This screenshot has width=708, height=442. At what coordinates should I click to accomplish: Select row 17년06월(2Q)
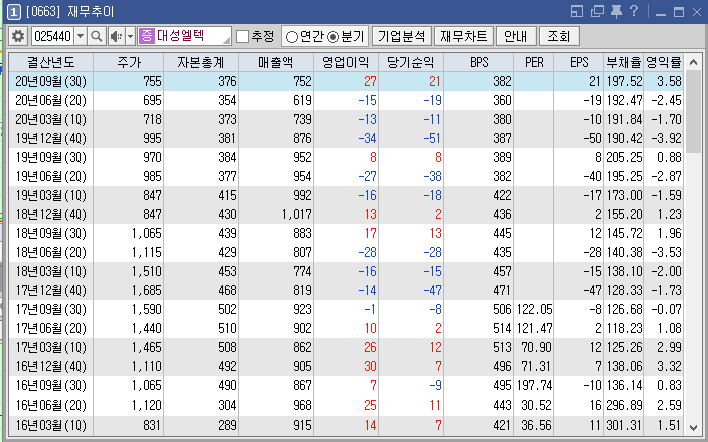[x=346, y=328]
